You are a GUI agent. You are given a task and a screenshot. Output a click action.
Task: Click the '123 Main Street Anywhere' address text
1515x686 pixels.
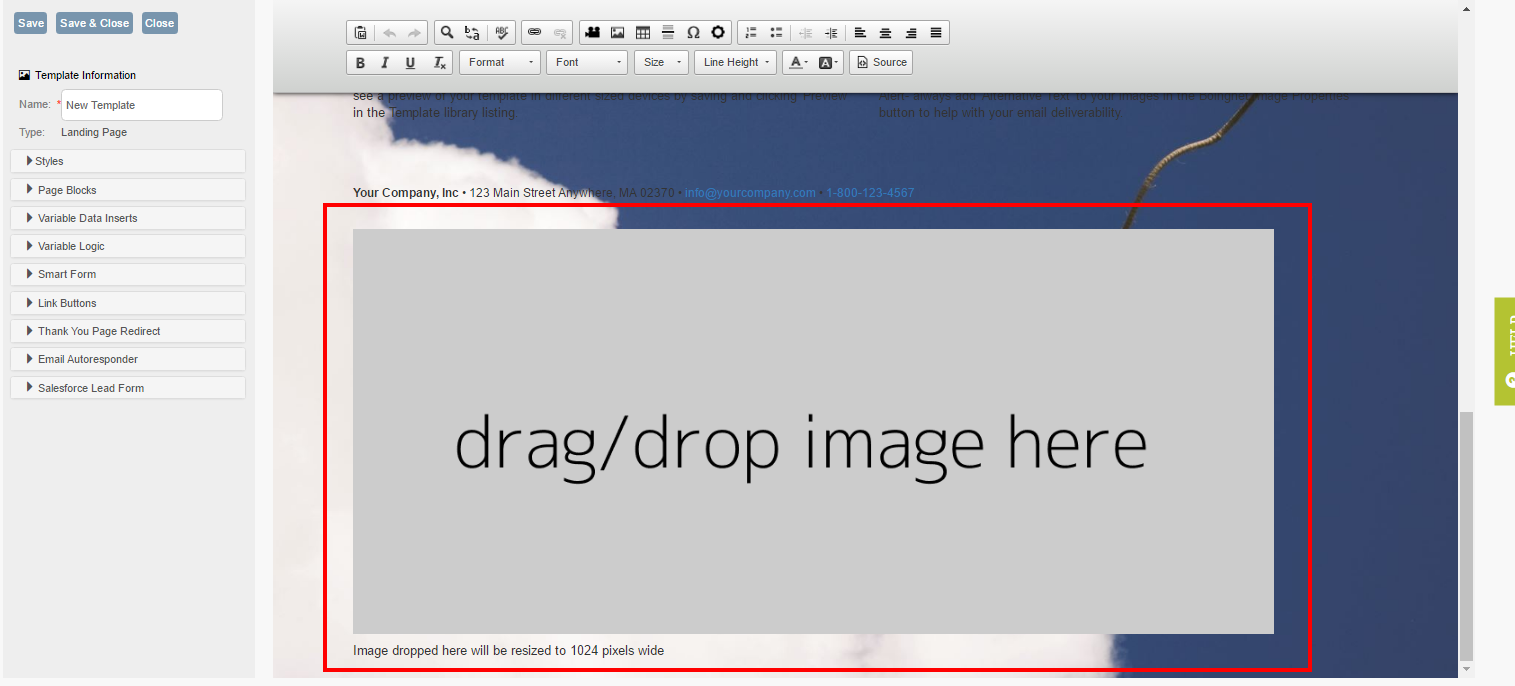(572, 193)
